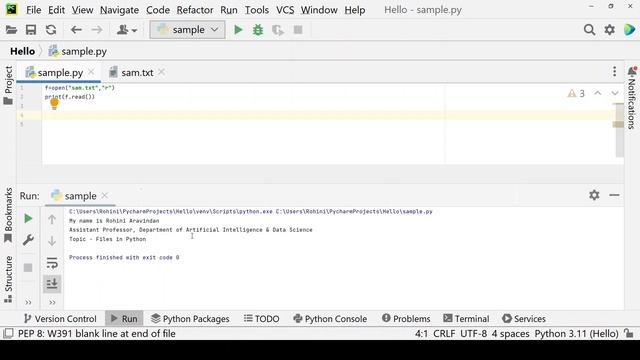Open the Code menu
The height and width of the screenshot is (360, 640).
[x=158, y=10]
